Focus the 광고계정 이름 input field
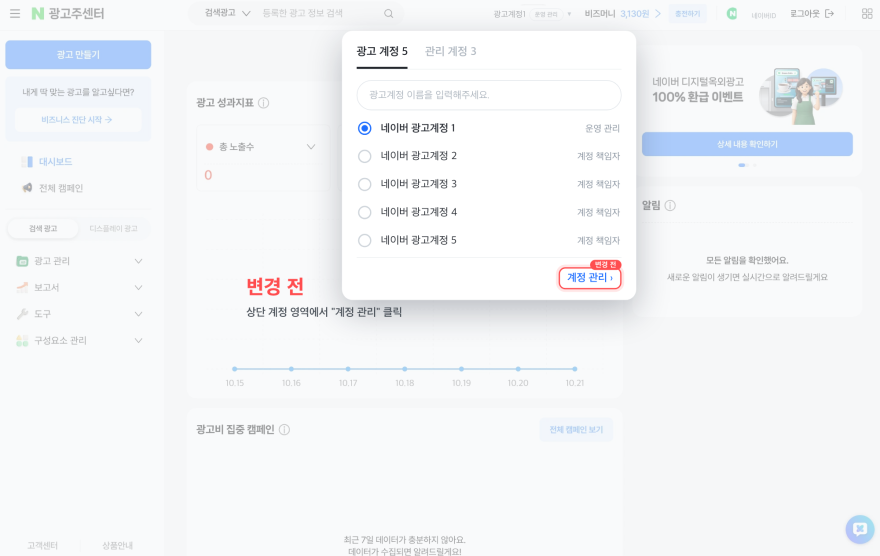Image resolution: width=880 pixels, height=556 pixels. click(x=489, y=95)
